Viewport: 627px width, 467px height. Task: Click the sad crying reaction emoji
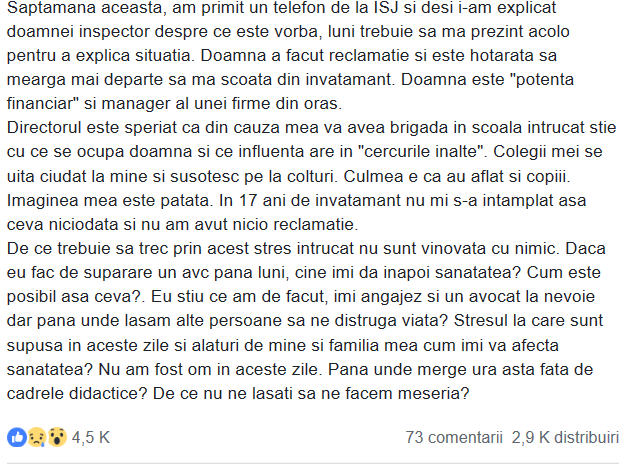[x=37, y=437]
